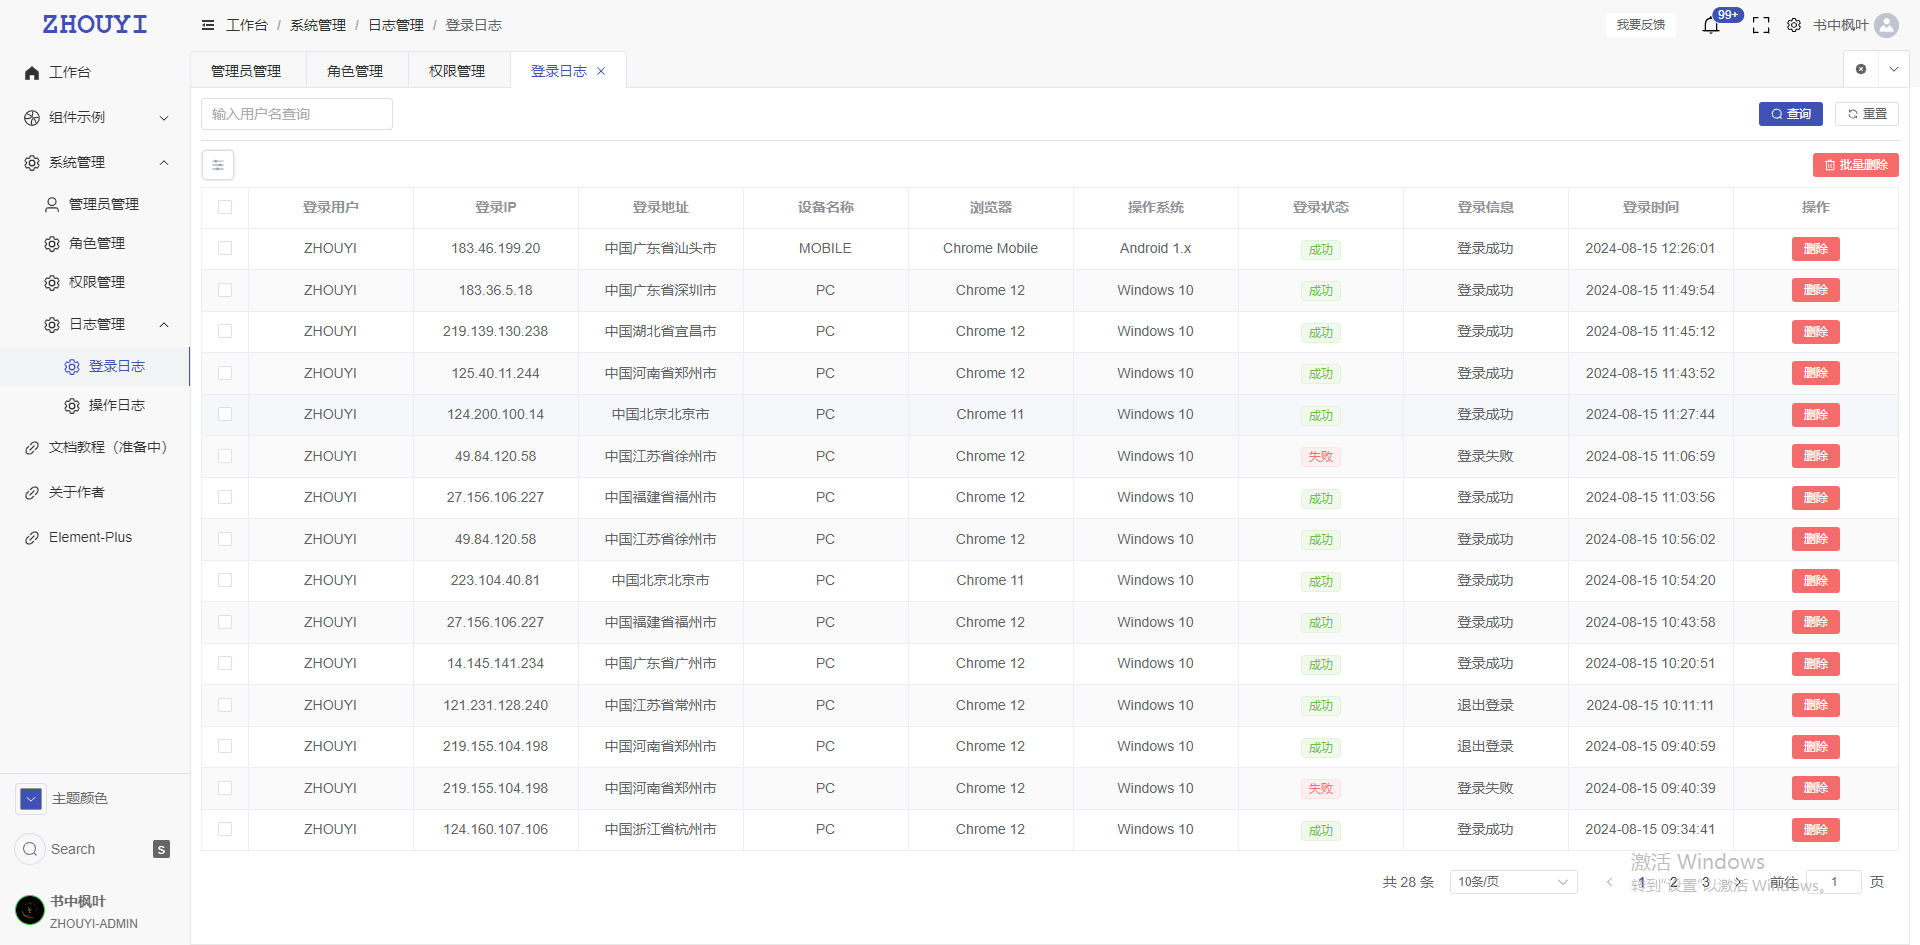1920x945 pixels.
Task: Click the user avatar in the header
Action: [x=1887, y=25]
